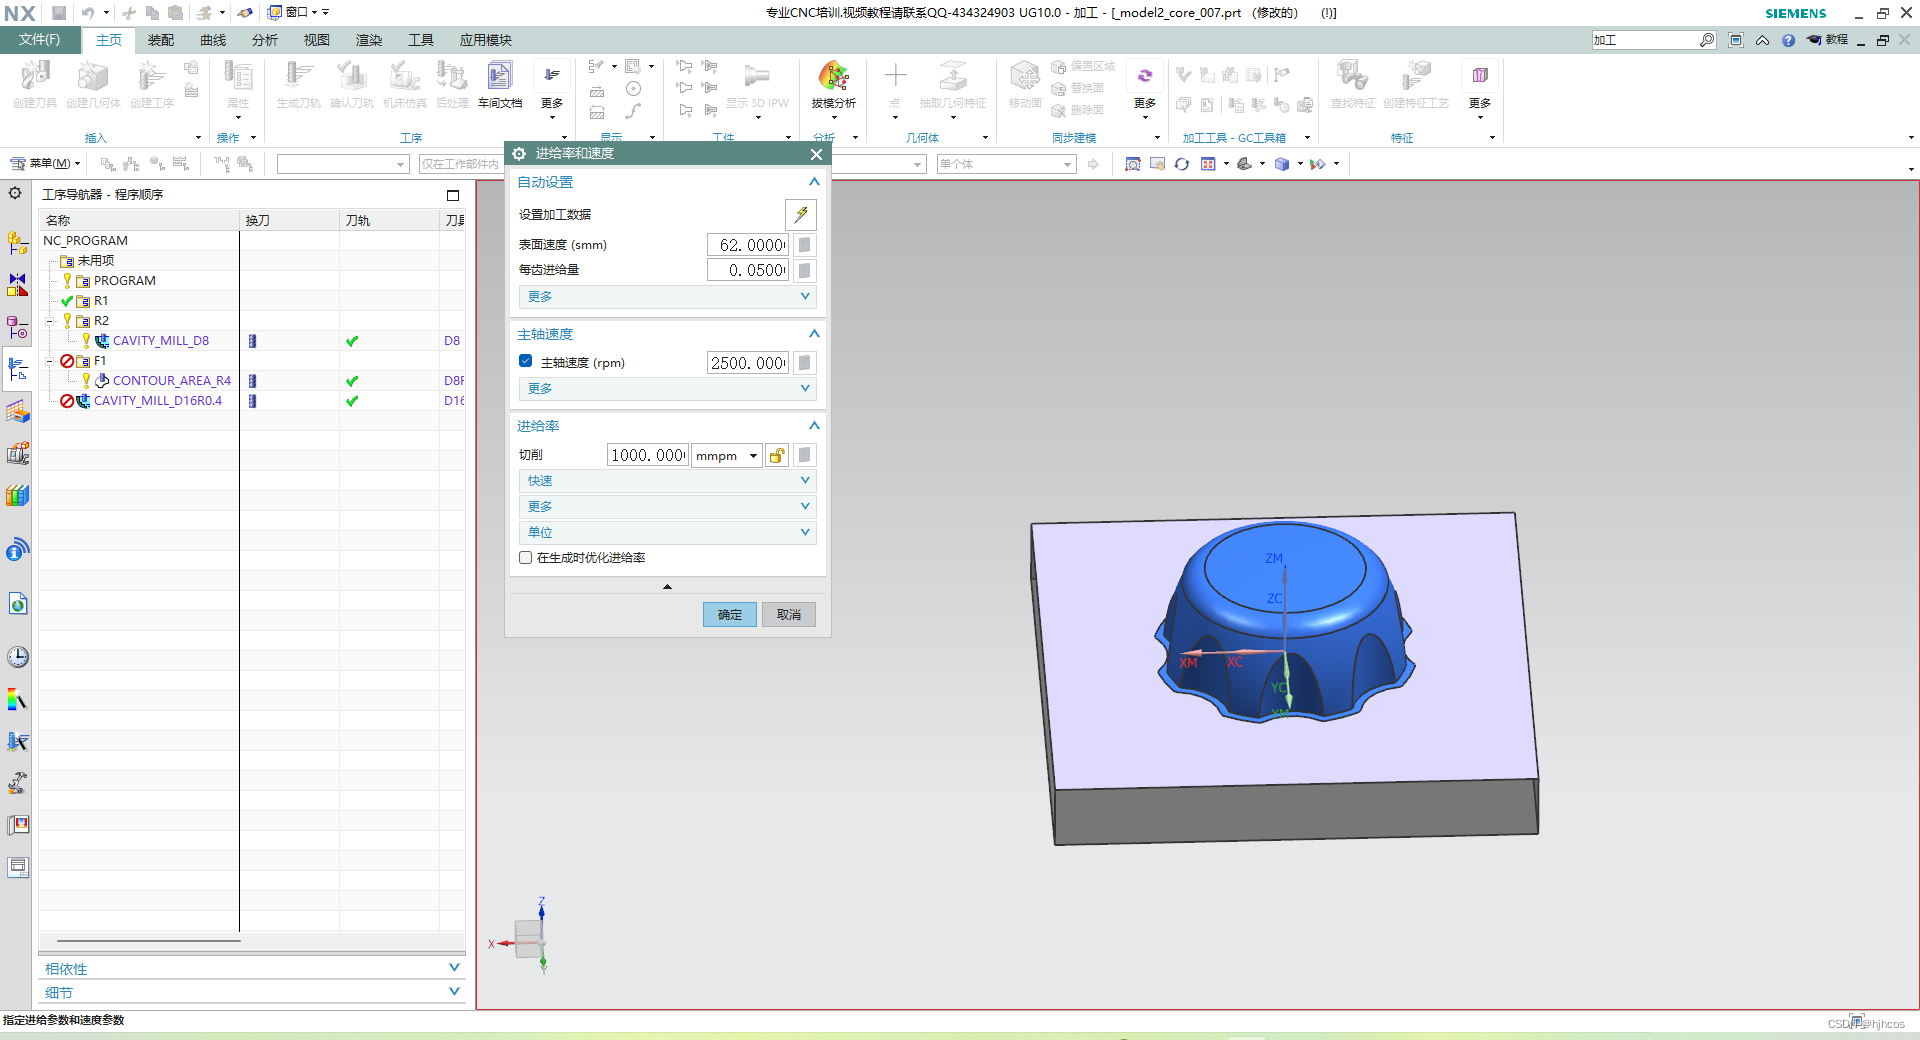Expand the 更多 section under spindle speed
The height and width of the screenshot is (1040, 1920).
pyautogui.click(x=667, y=389)
